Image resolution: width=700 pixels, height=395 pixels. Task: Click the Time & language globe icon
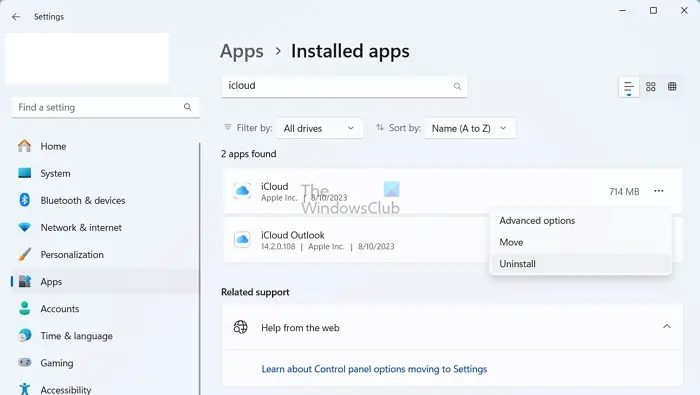[x=25, y=336]
